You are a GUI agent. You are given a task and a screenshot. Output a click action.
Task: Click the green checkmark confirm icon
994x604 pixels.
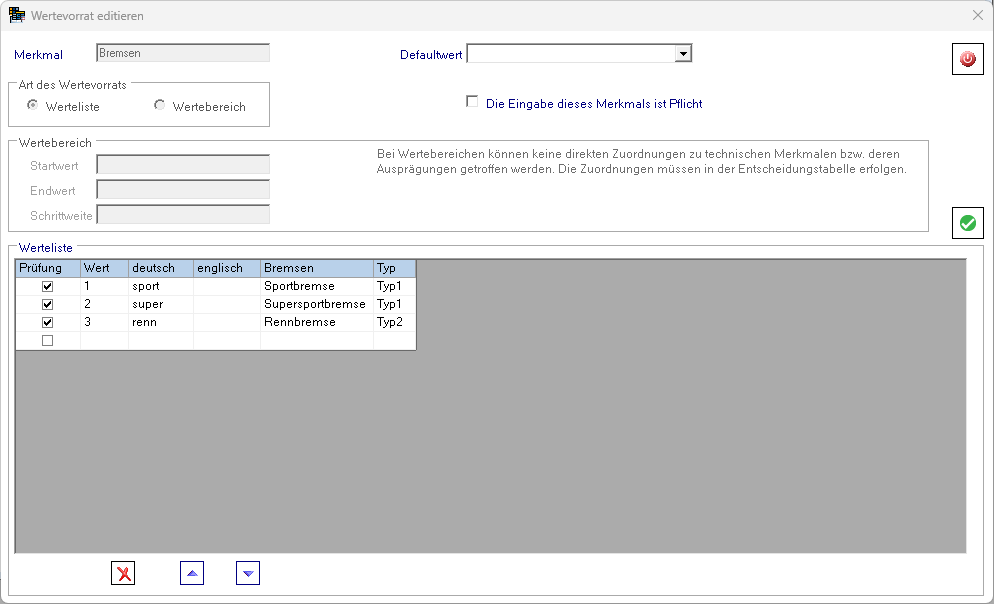pos(967,223)
